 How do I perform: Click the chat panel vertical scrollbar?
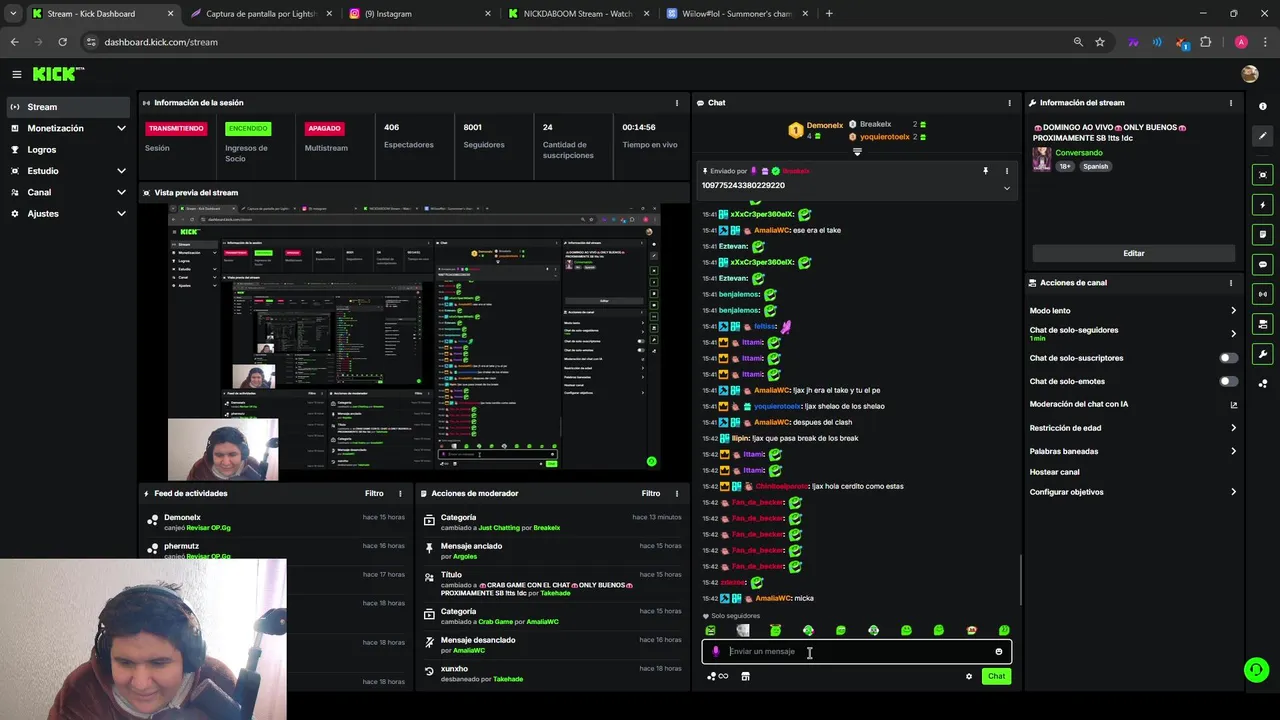pyautogui.click(x=1020, y=580)
